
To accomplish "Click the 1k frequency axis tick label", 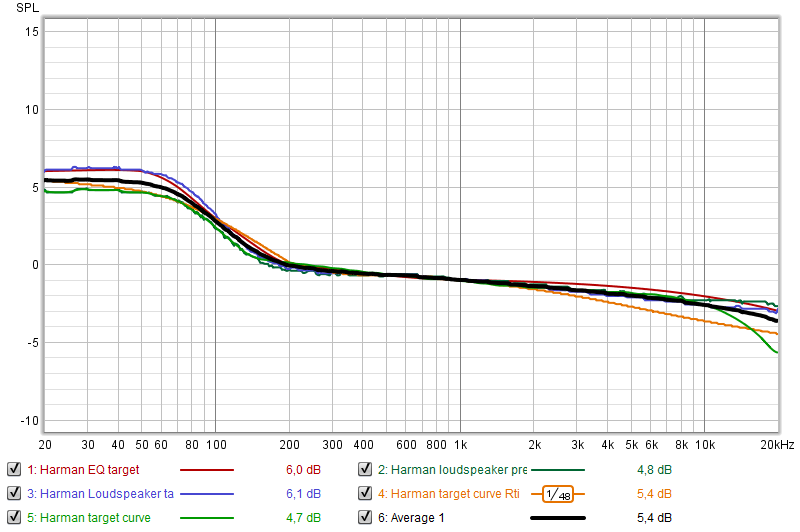I will (460, 444).
